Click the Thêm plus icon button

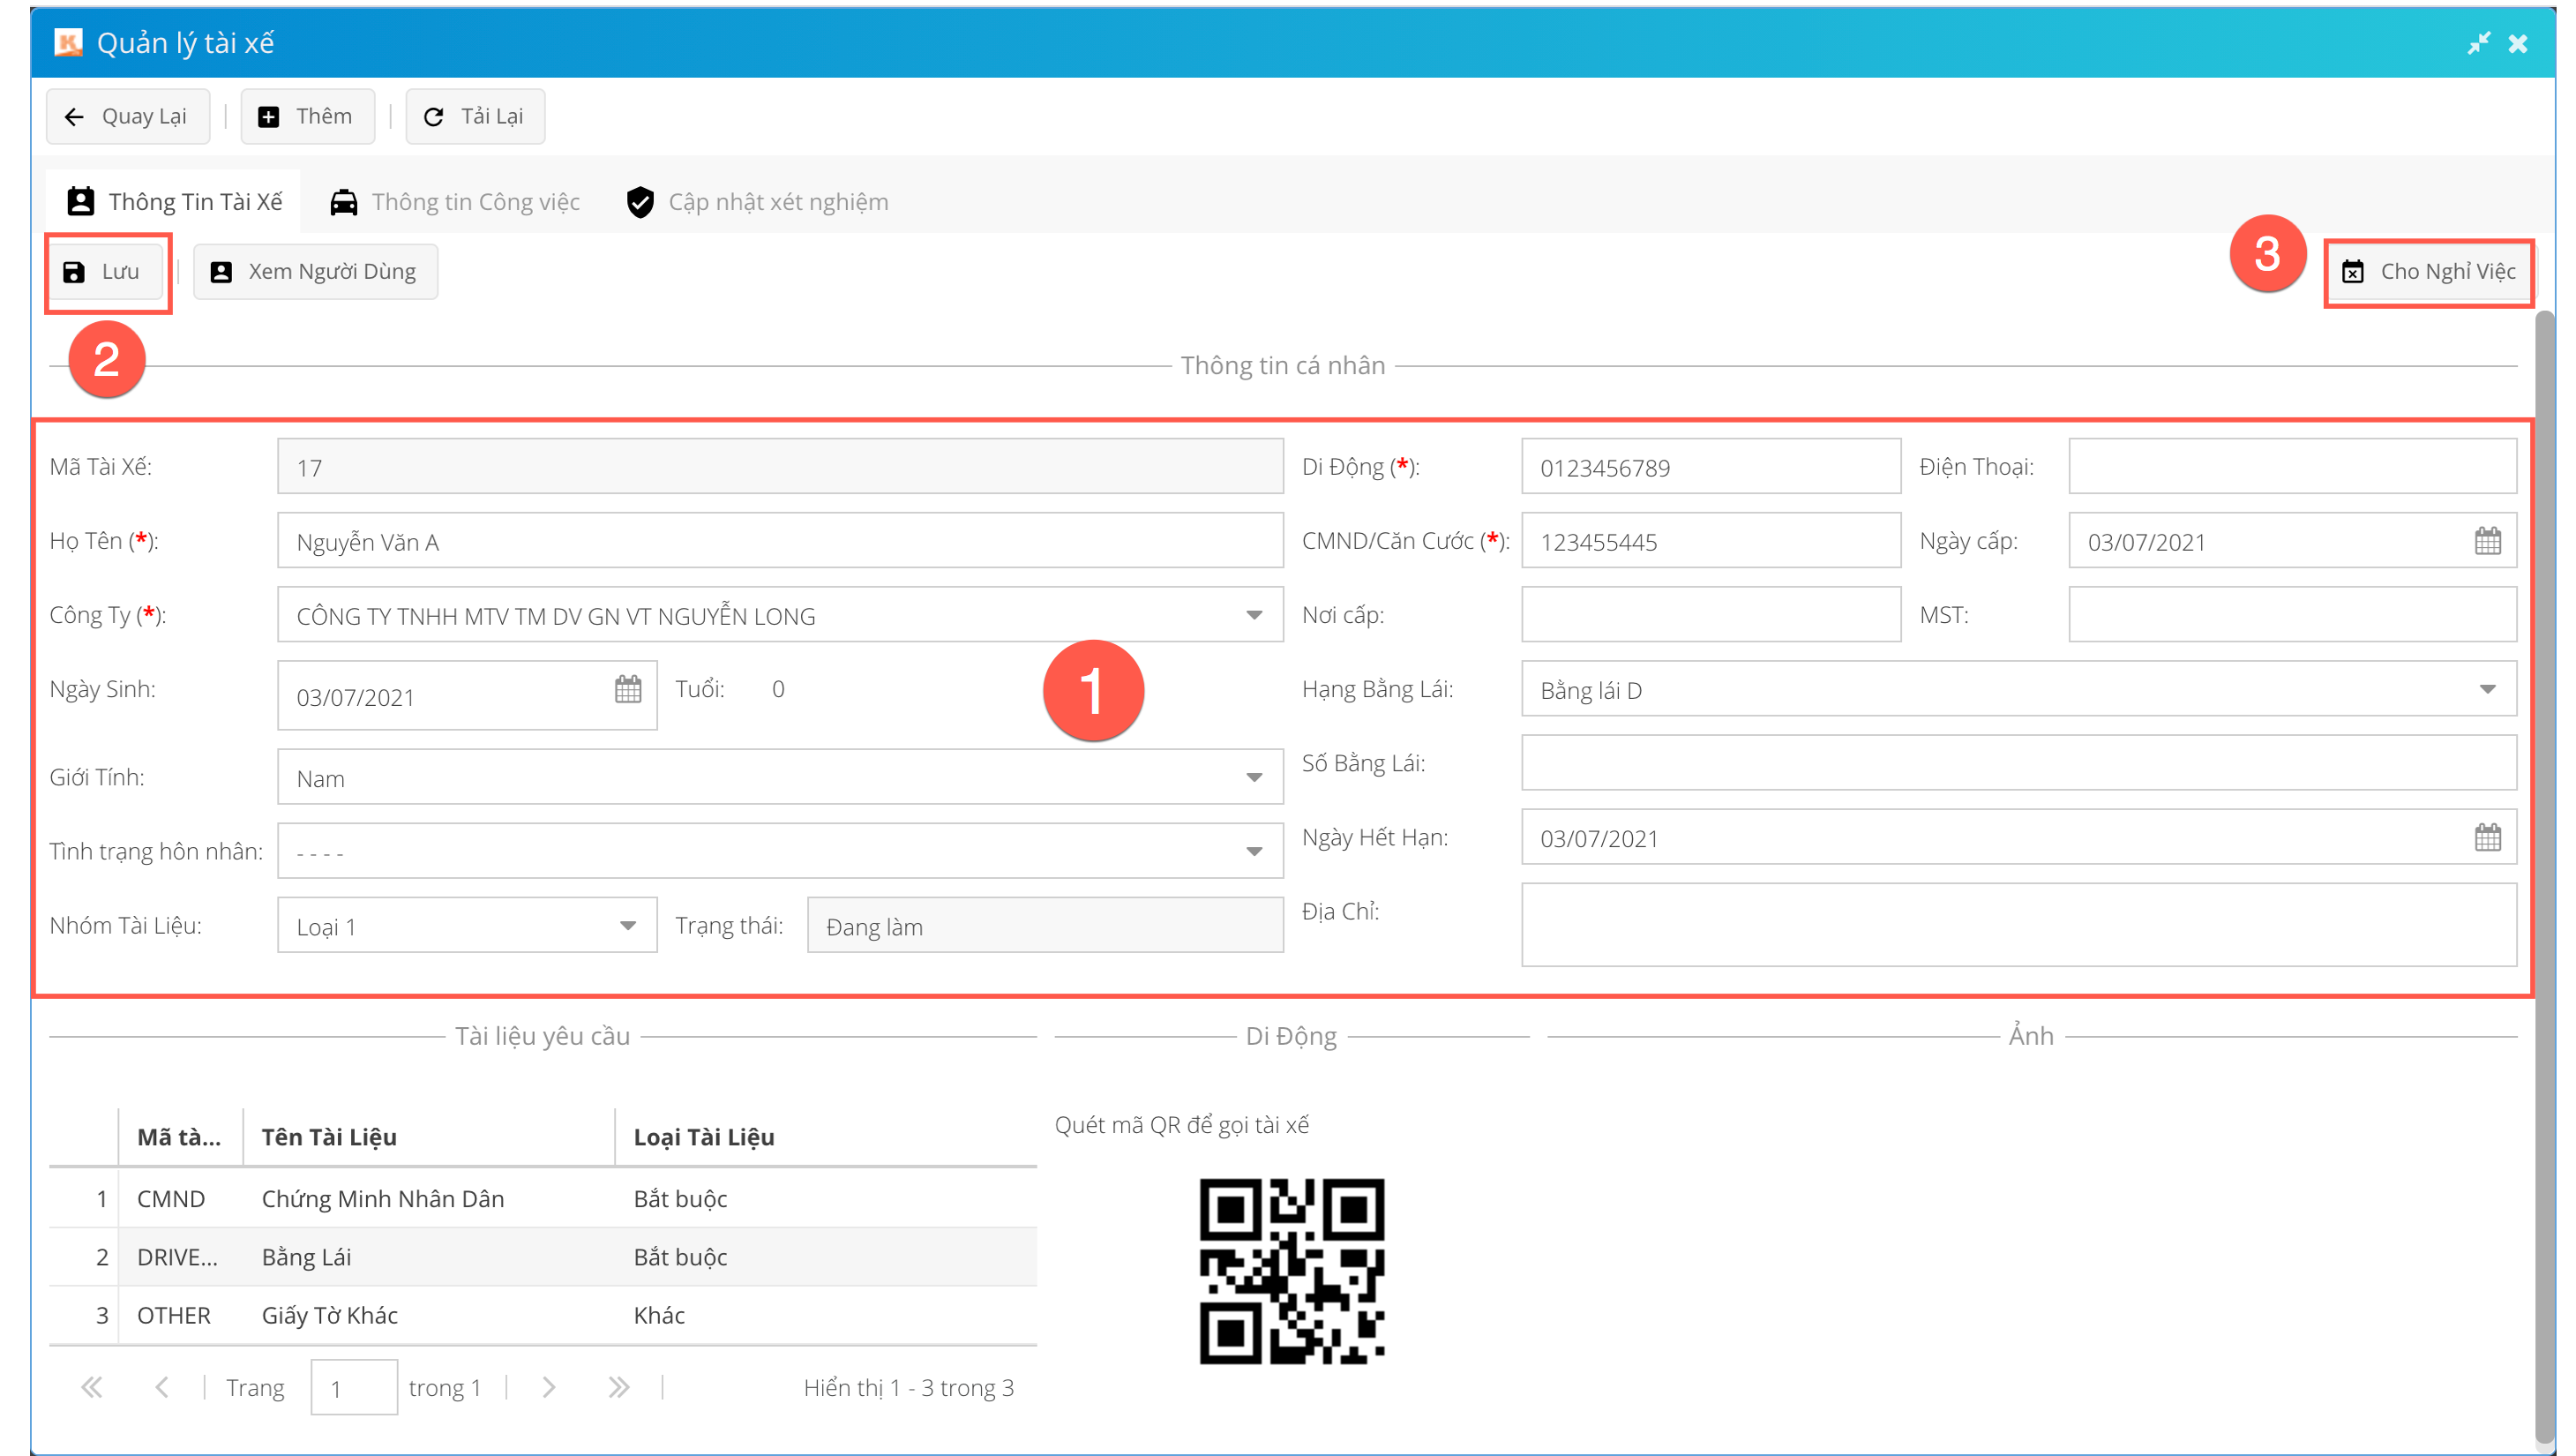coord(269,117)
